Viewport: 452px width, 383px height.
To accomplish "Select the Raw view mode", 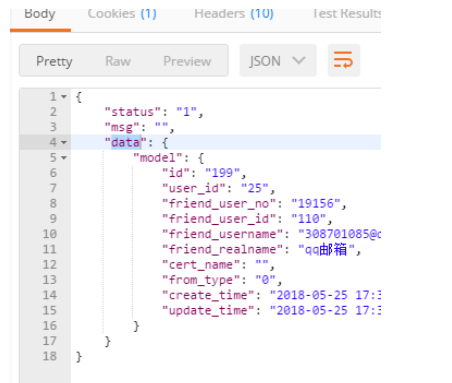I will (x=118, y=61).
